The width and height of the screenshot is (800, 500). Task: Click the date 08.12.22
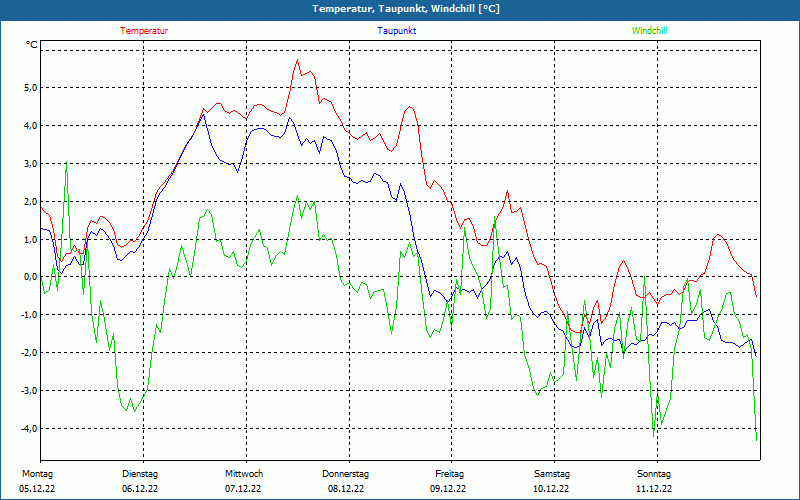(x=346, y=489)
